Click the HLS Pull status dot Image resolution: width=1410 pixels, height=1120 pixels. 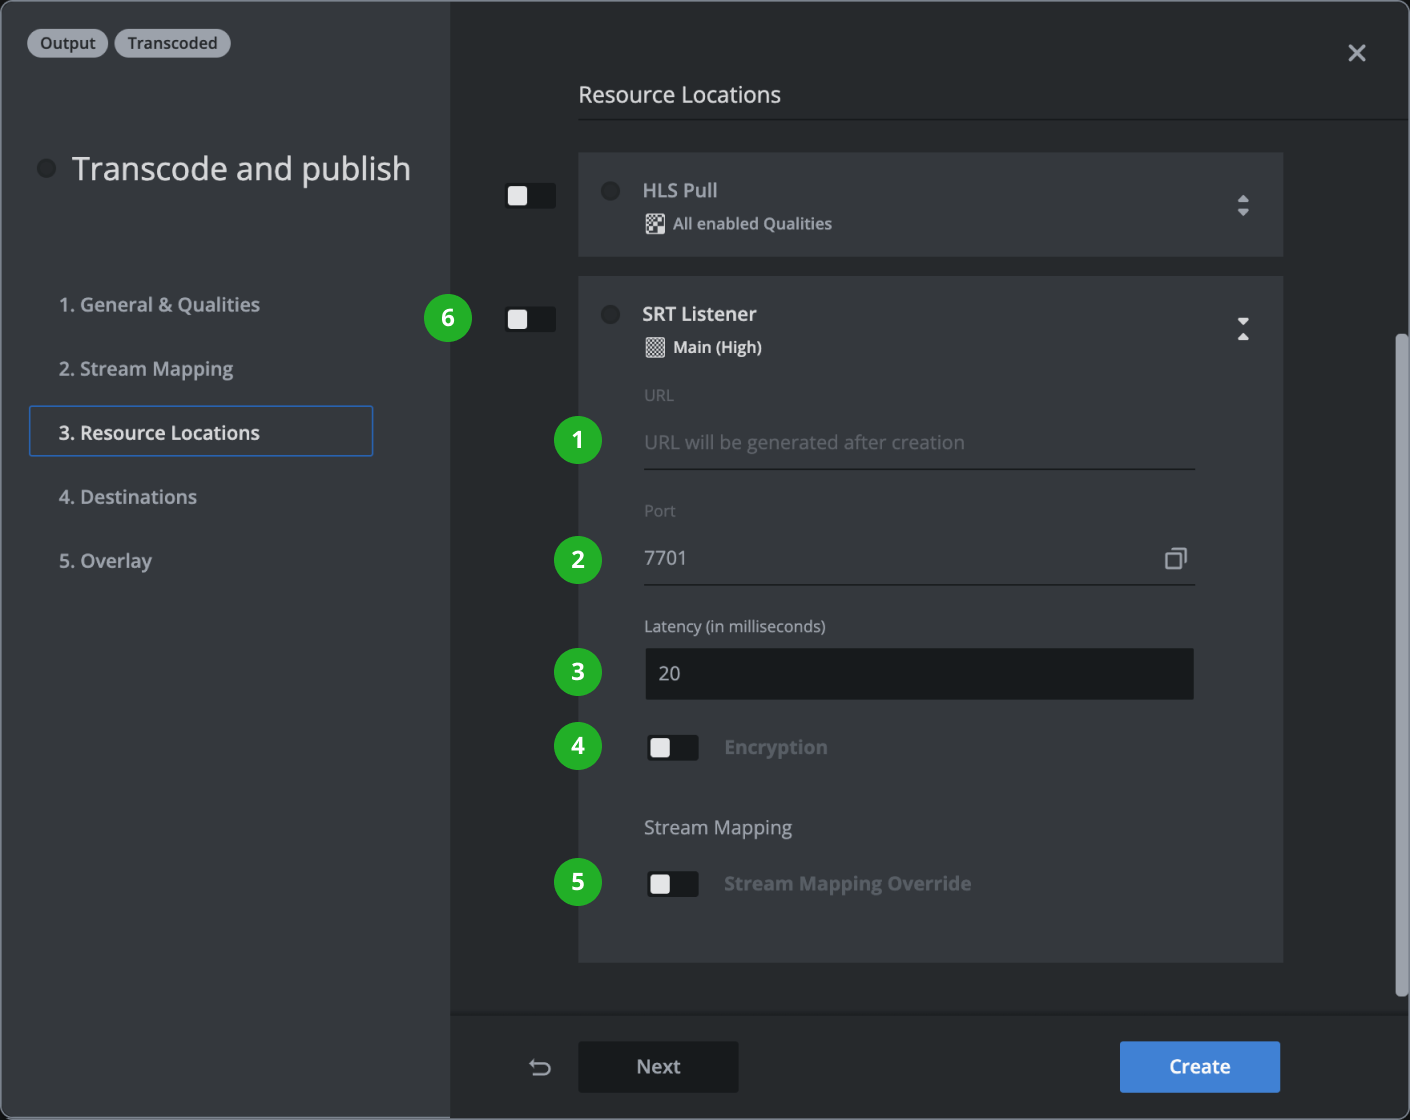610,191
